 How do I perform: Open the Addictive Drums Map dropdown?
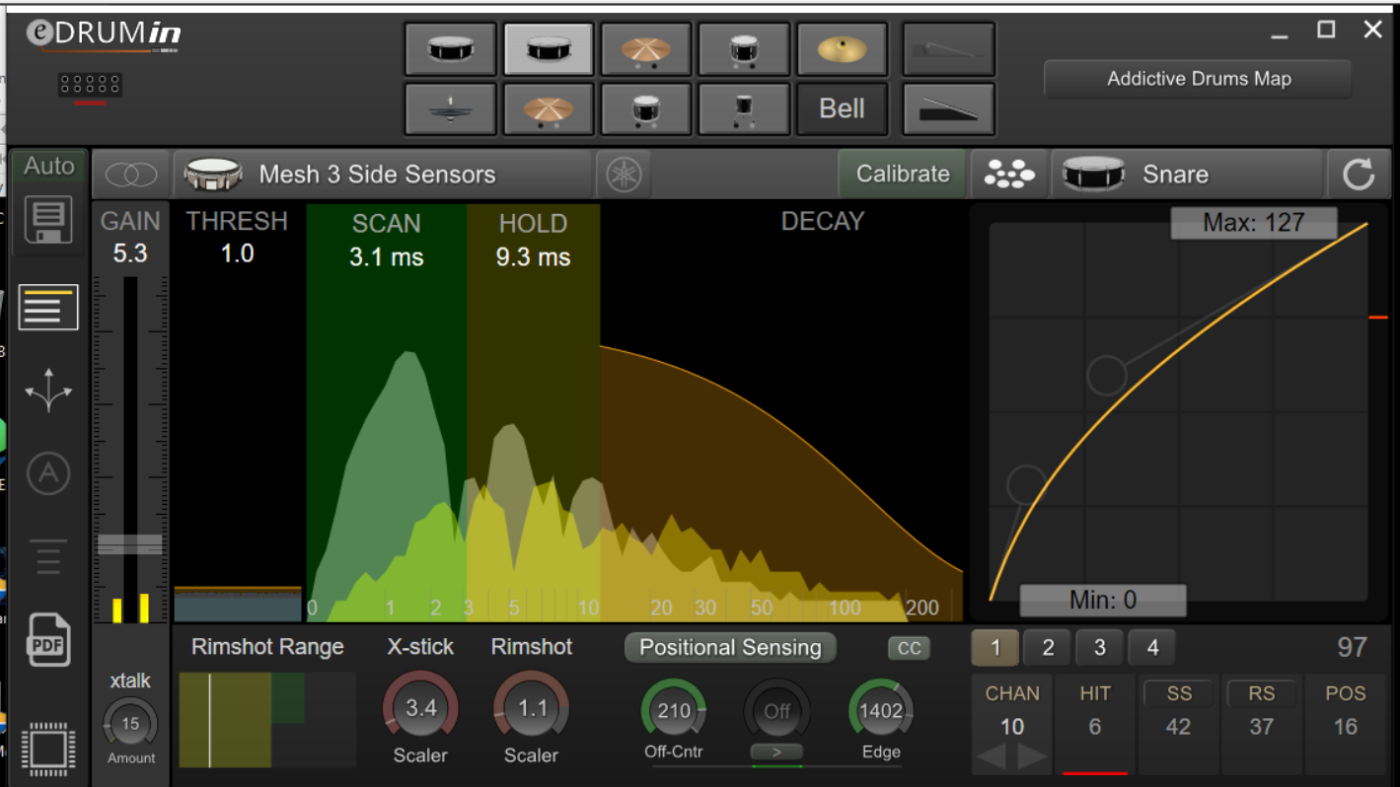point(1198,79)
